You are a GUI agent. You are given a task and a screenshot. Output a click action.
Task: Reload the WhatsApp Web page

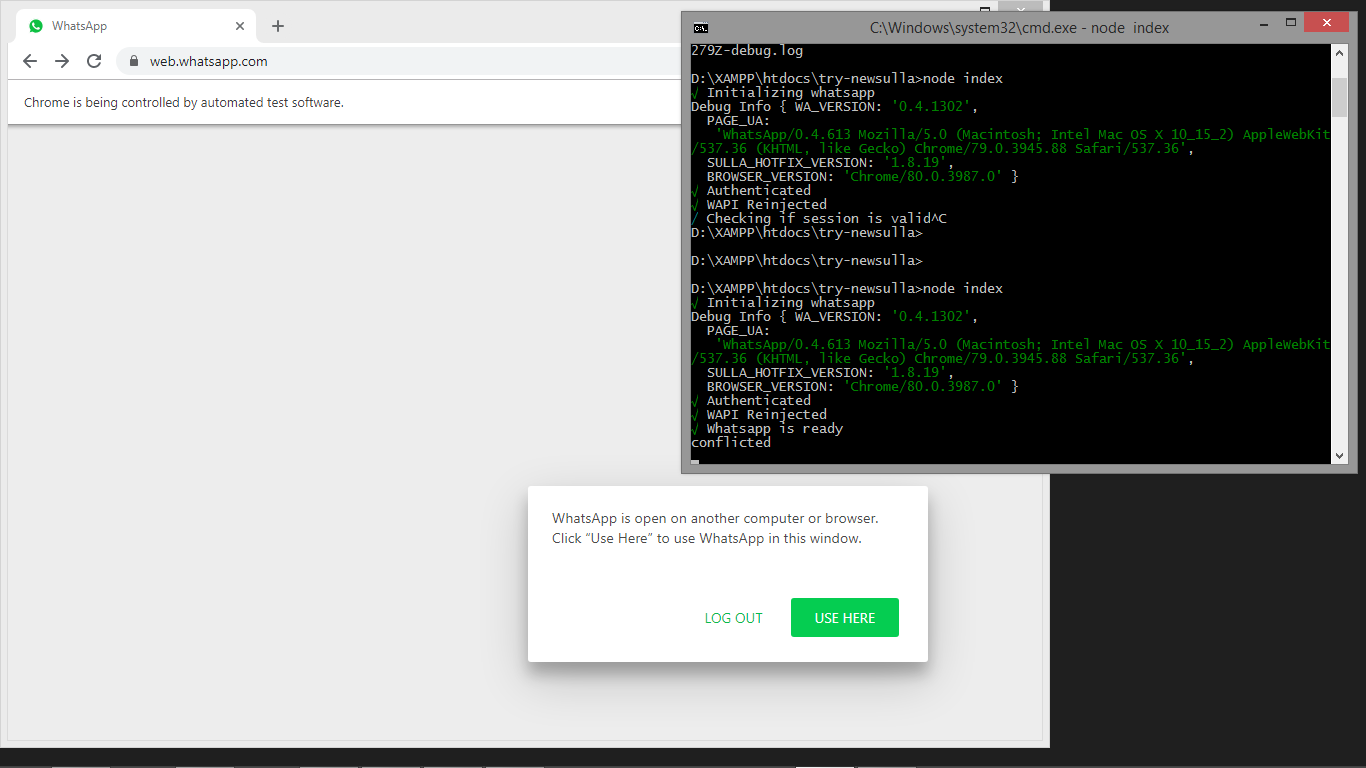93,61
